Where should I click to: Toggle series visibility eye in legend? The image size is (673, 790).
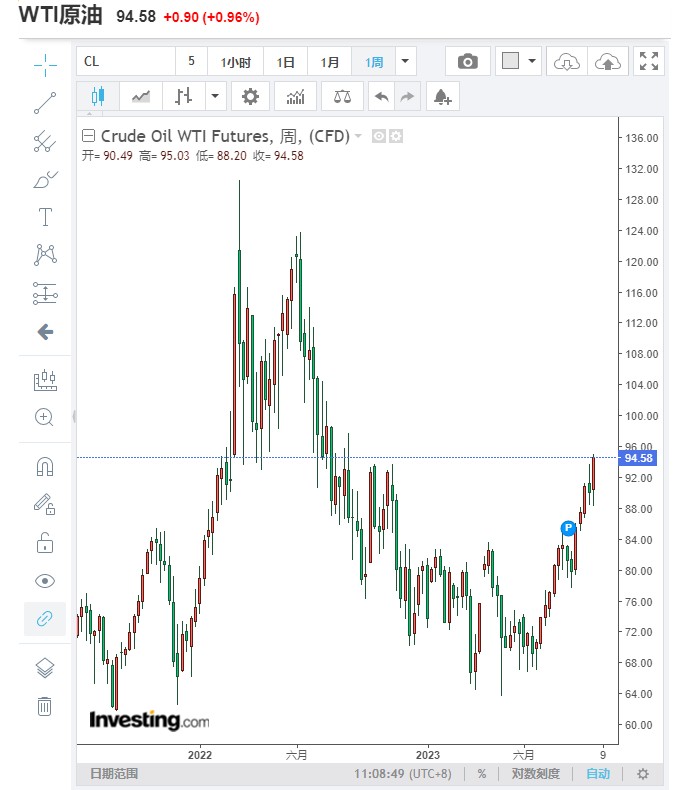[x=379, y=136]
